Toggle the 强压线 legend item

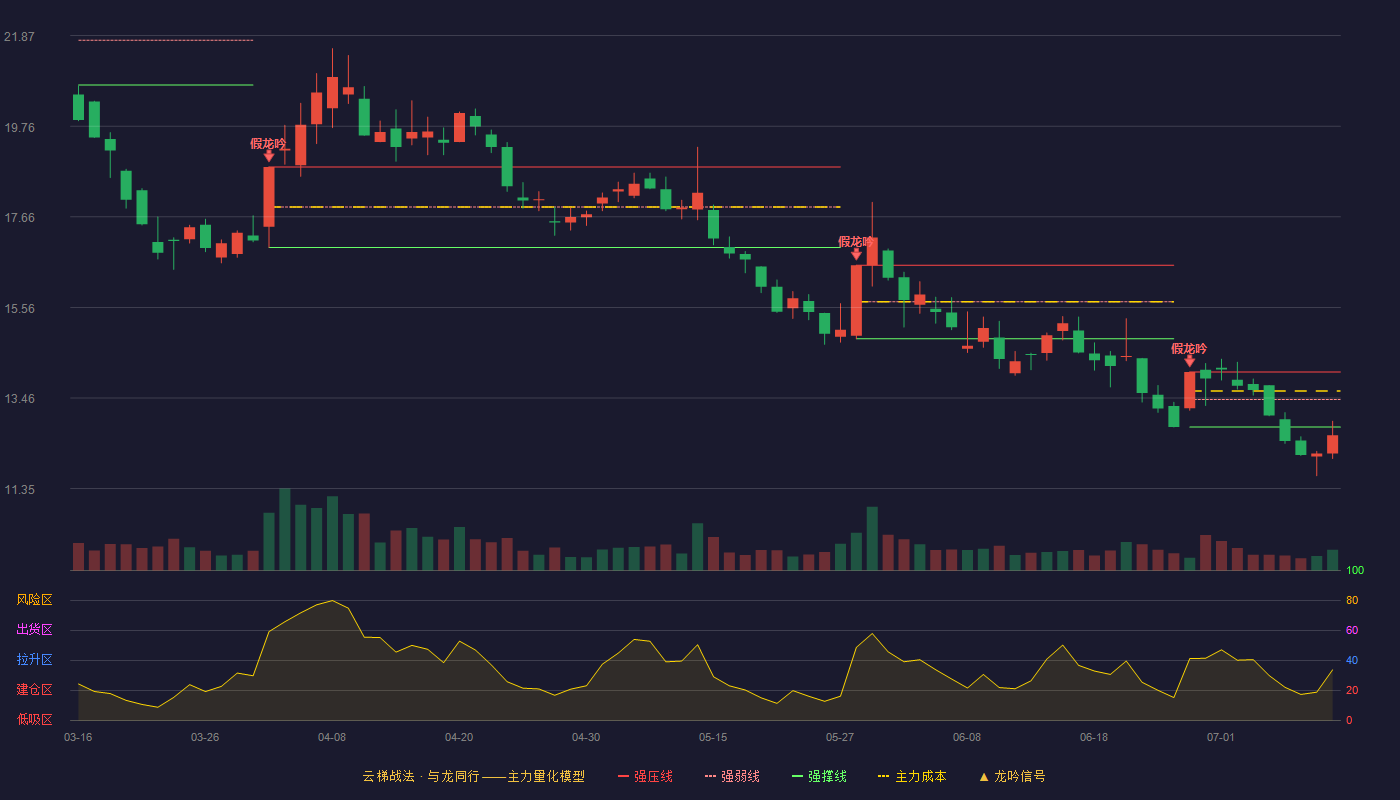point(645,776)
